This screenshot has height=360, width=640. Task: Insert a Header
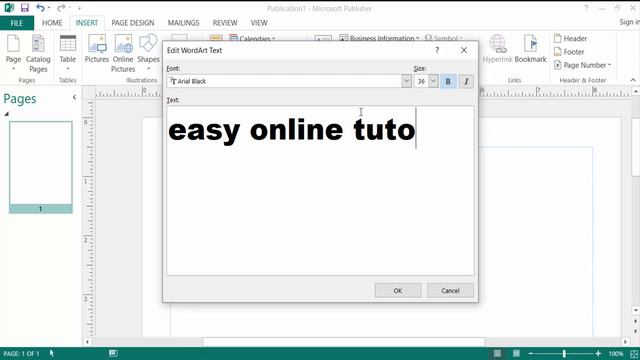(570, 38)
